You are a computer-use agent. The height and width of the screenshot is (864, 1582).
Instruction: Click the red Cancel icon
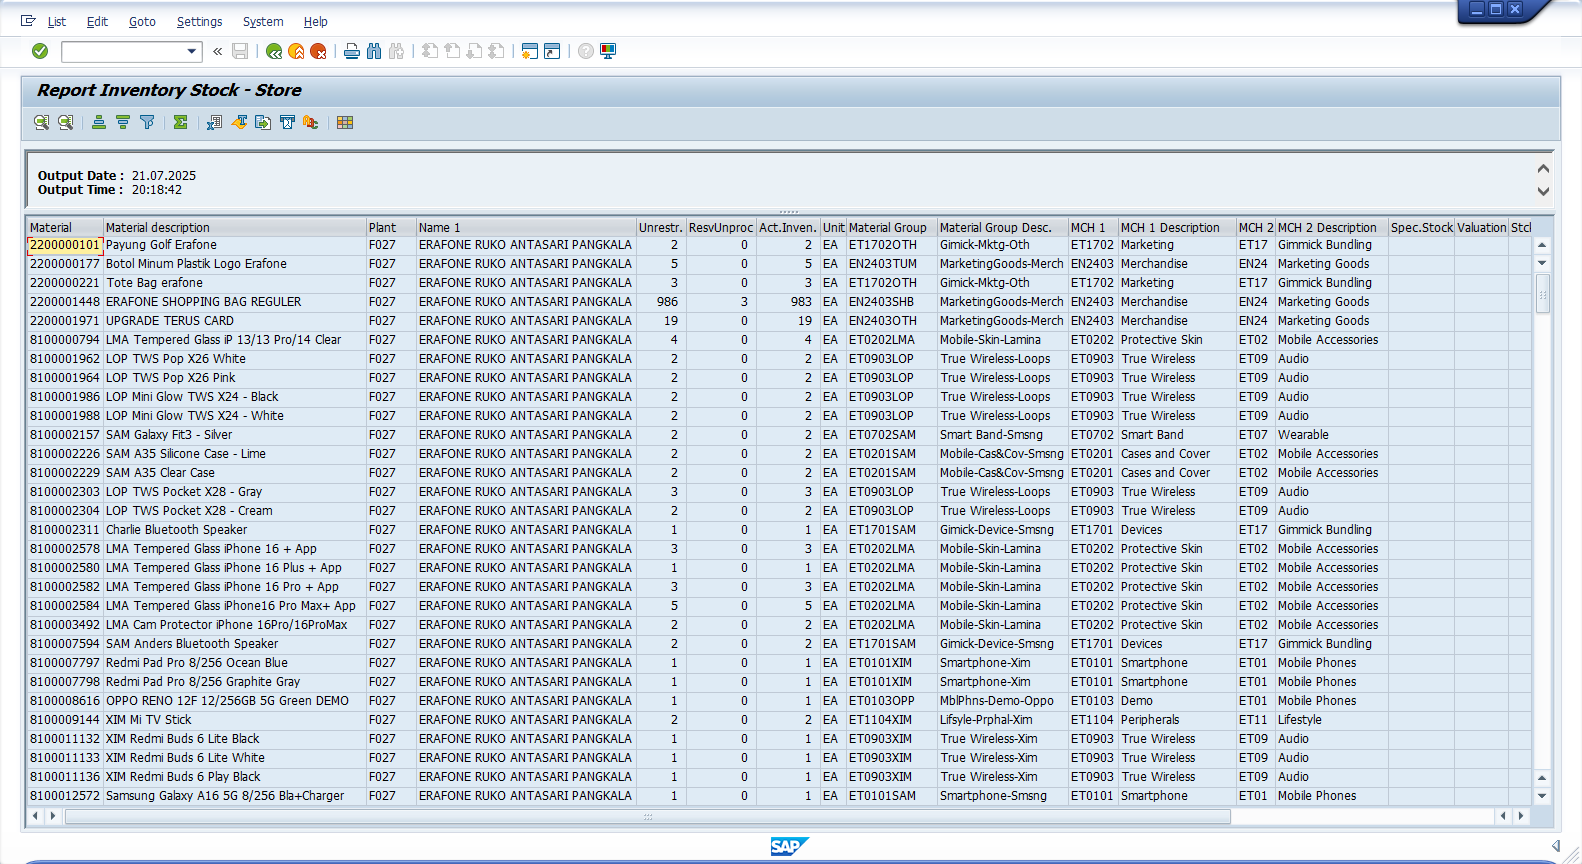318,51
